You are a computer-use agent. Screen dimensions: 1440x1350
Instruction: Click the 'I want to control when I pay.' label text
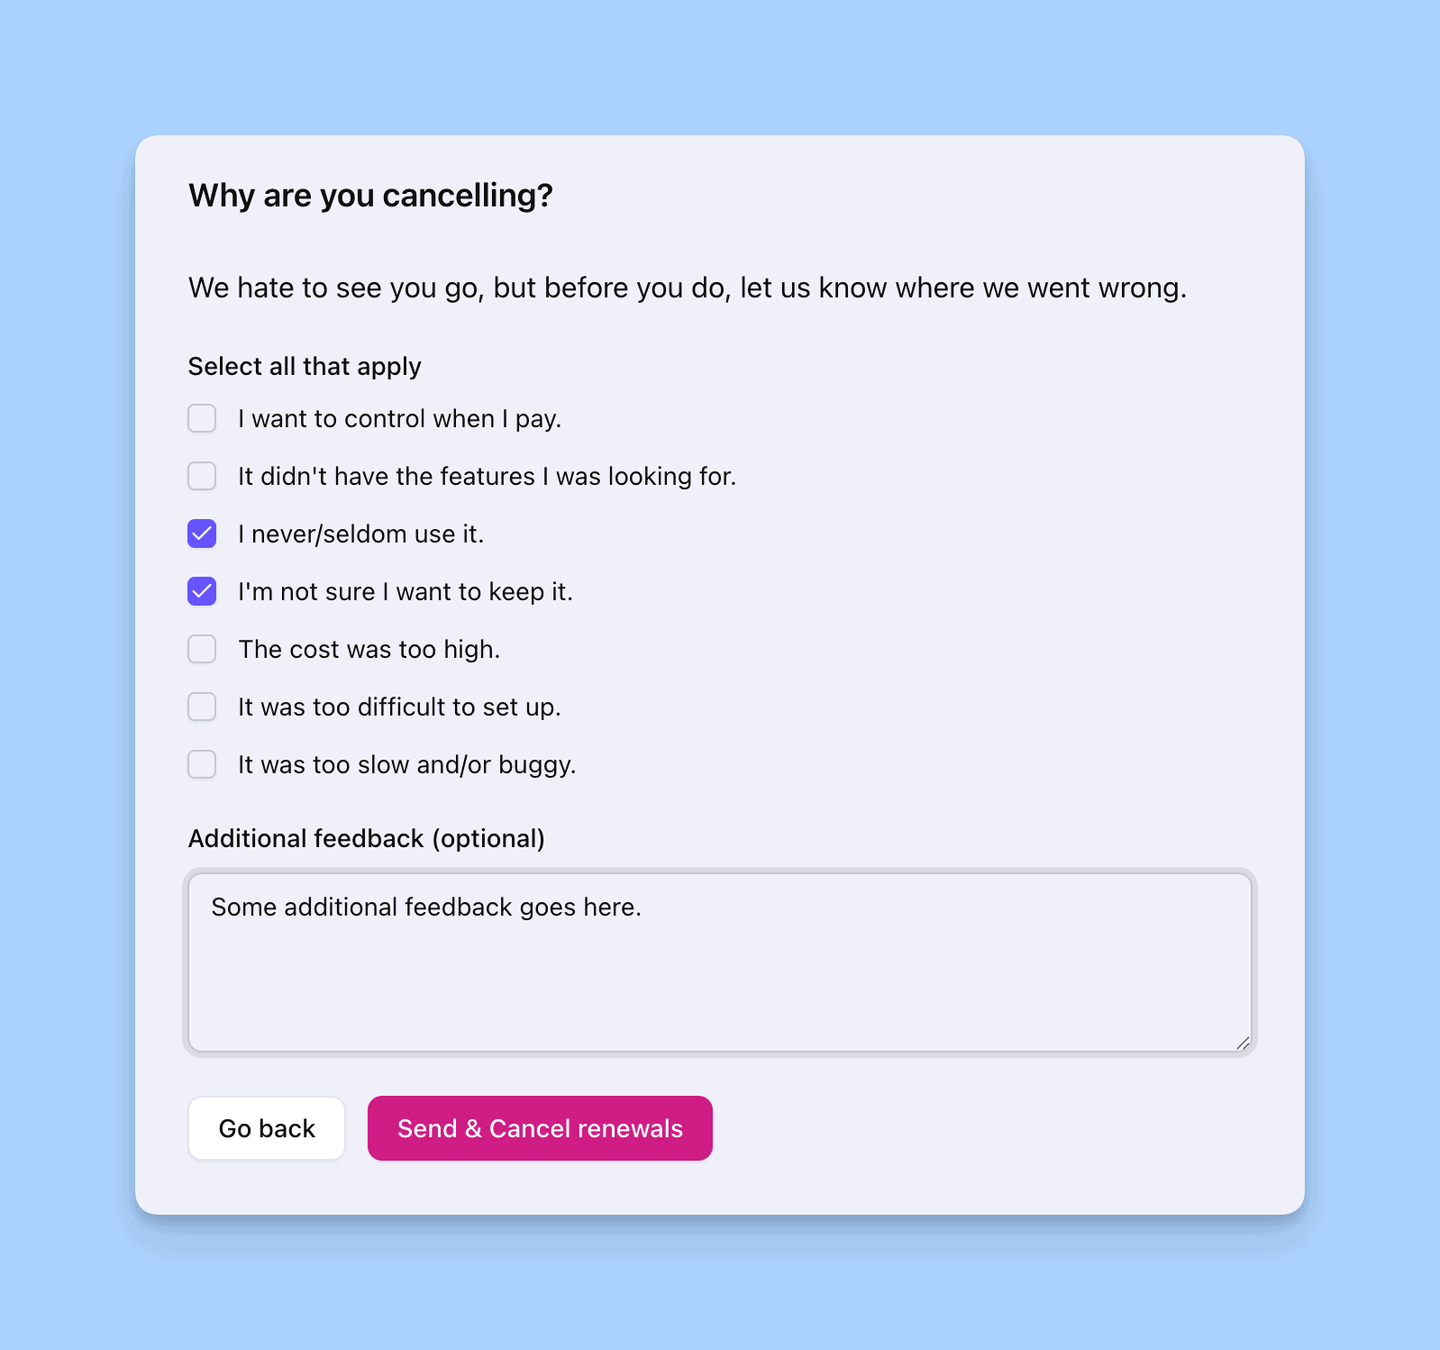coord(399,419)
